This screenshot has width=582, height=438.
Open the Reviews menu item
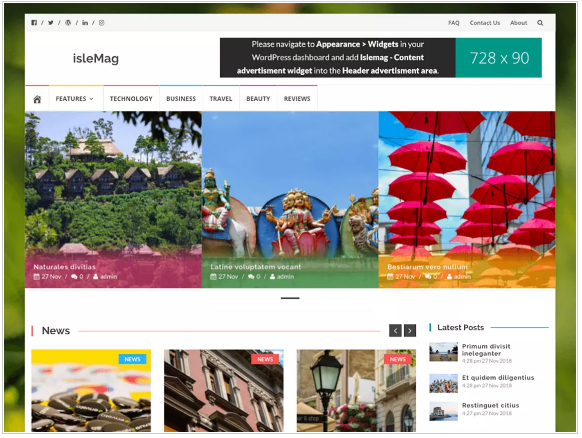[x=297, y=99]
